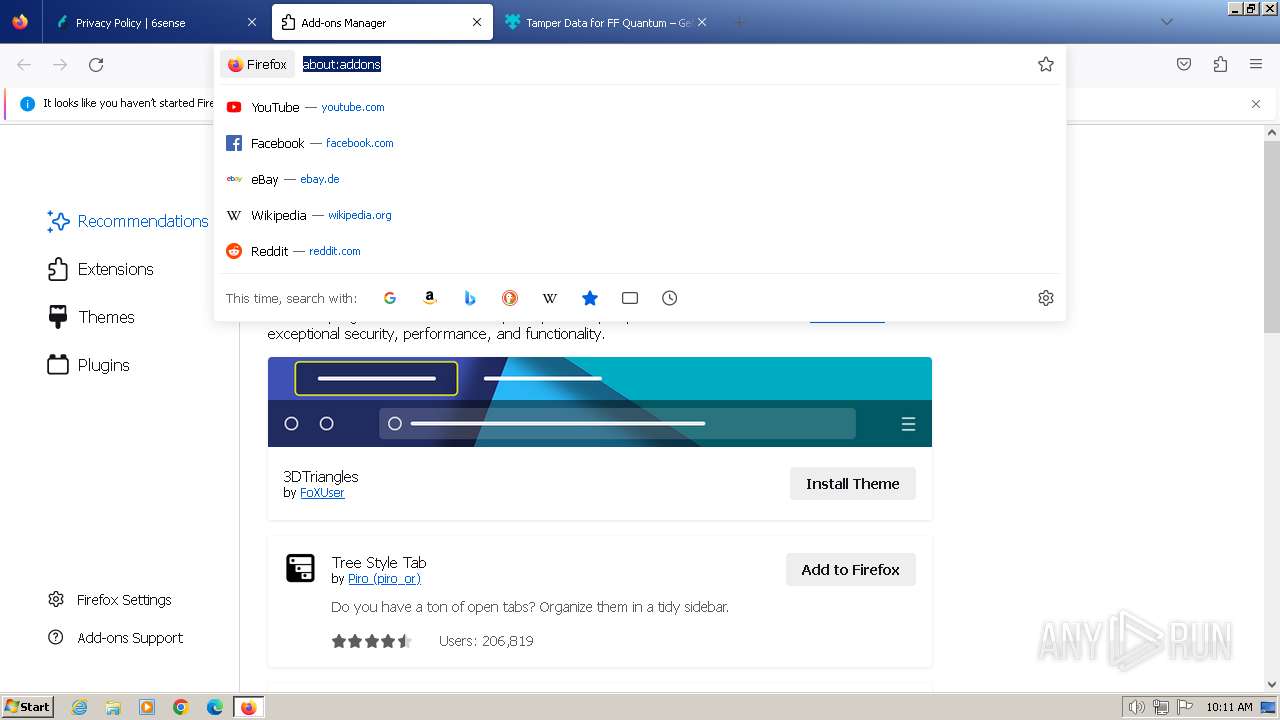Open Firefox Settings link
The height and width of the screenshot is (720, 1280).
pyautogui.click(x=110, y=600)
